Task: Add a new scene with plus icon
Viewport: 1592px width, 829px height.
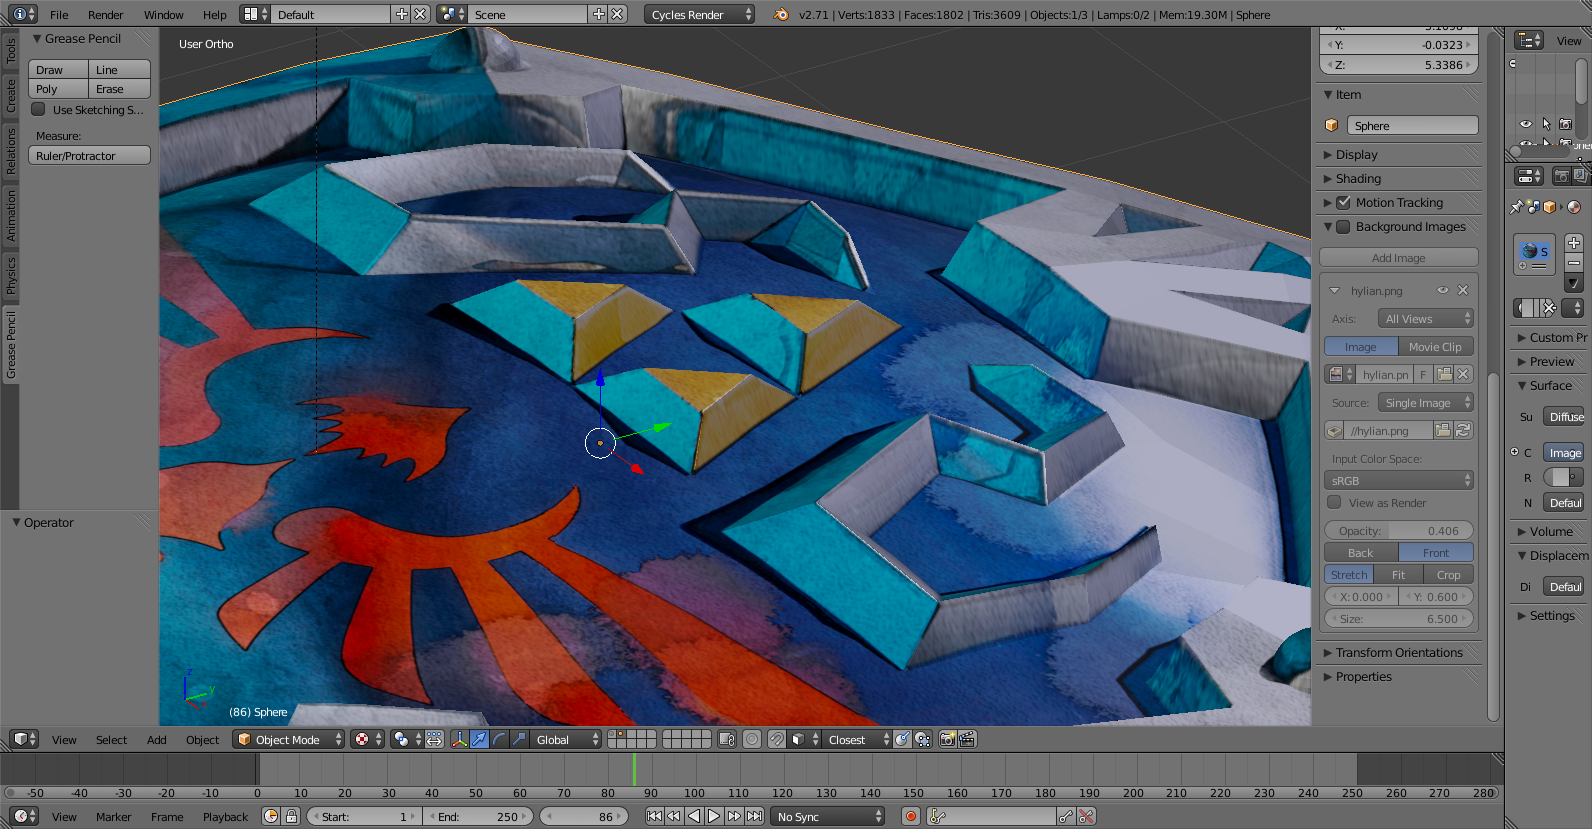Action: 599,14
